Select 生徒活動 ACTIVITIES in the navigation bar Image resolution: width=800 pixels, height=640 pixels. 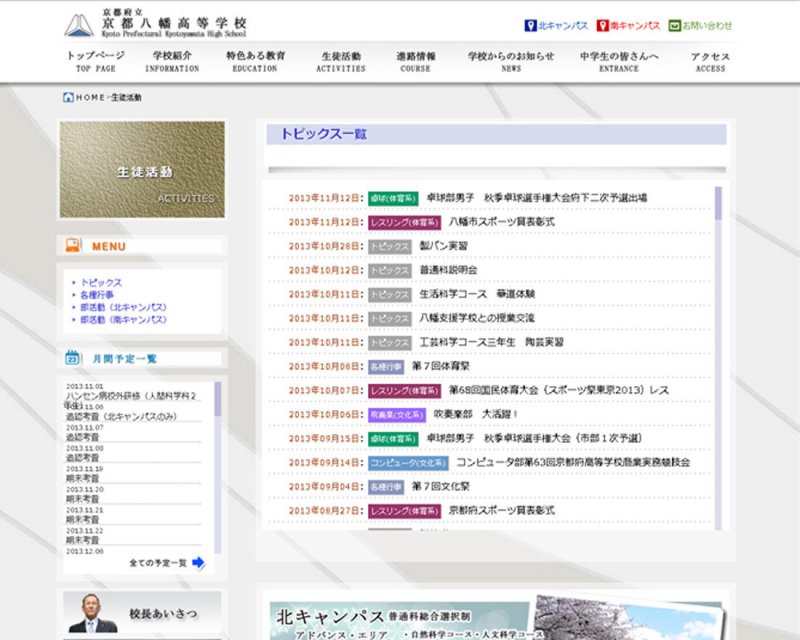[x=343, y=62]
